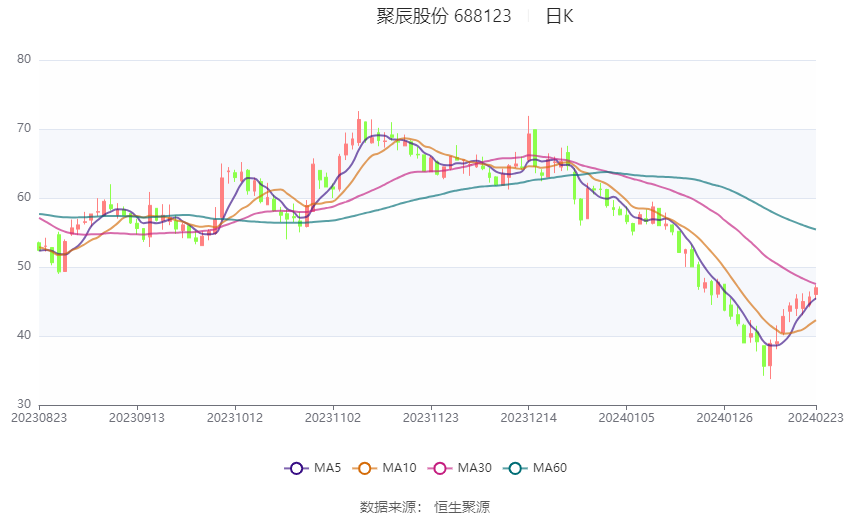
Task: Click the data source text 恒生聚源
Action: click(x=462, y=507)
